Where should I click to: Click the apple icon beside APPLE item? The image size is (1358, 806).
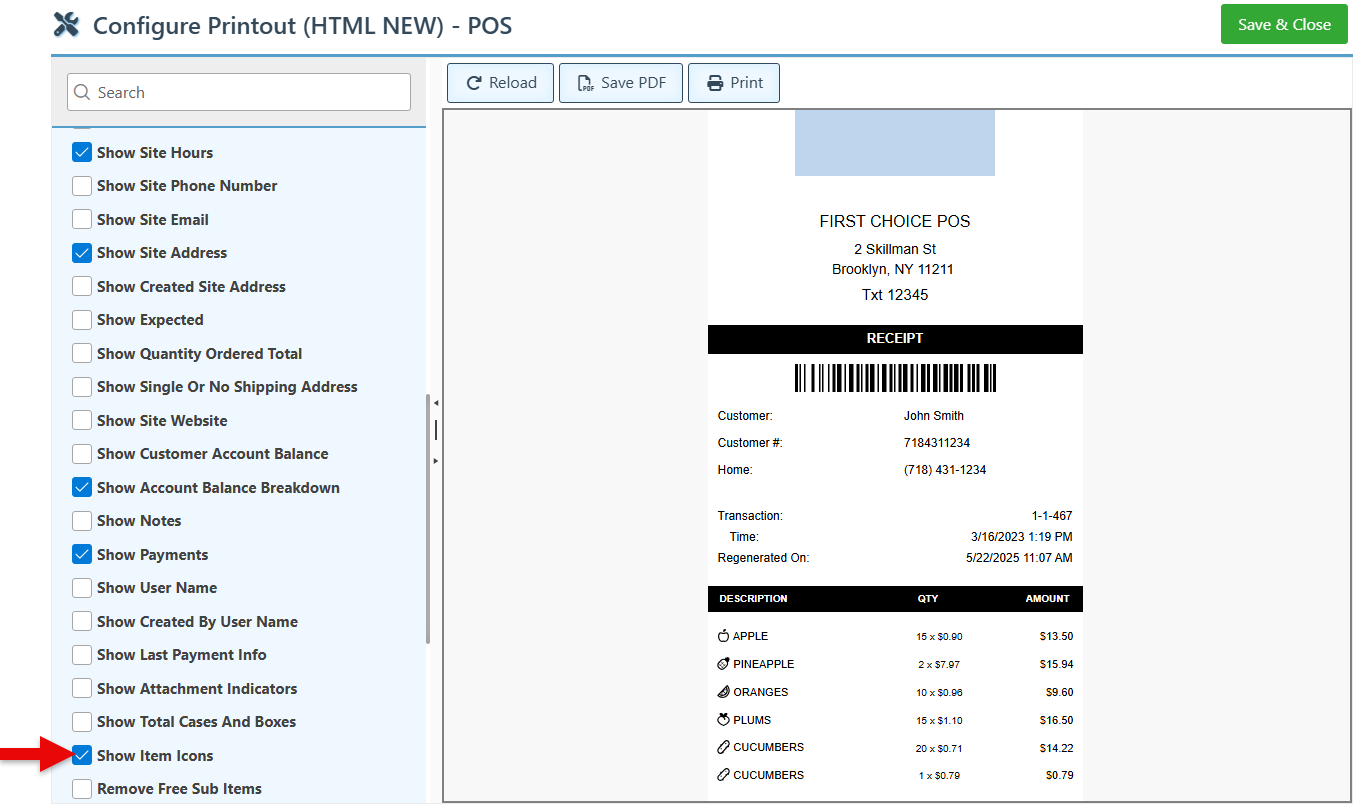(724, 636)
